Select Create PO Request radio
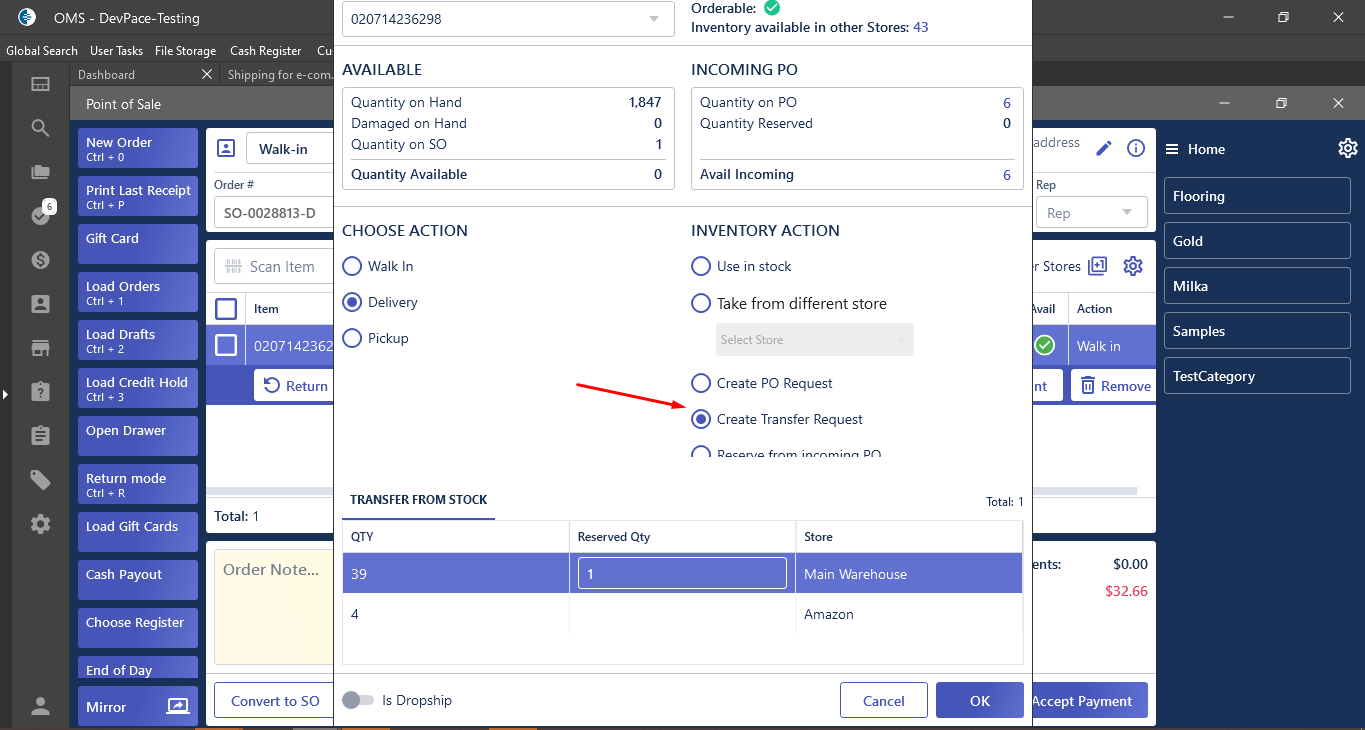This screenshot has height=730, width=1365. click(x=701, y=383)
